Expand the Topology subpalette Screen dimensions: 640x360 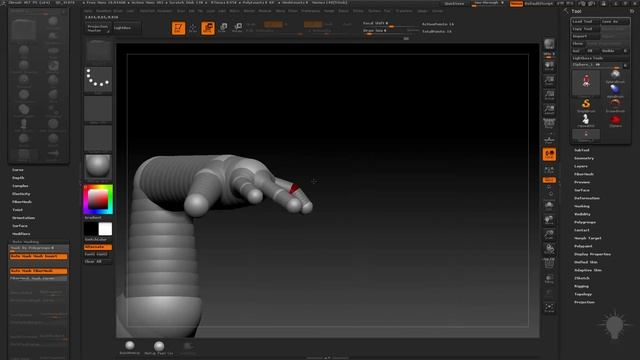click(x=583, y=294)
